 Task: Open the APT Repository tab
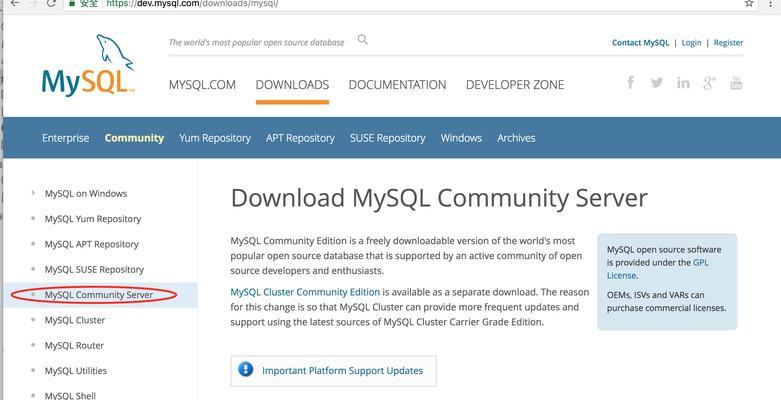(300, 138)
